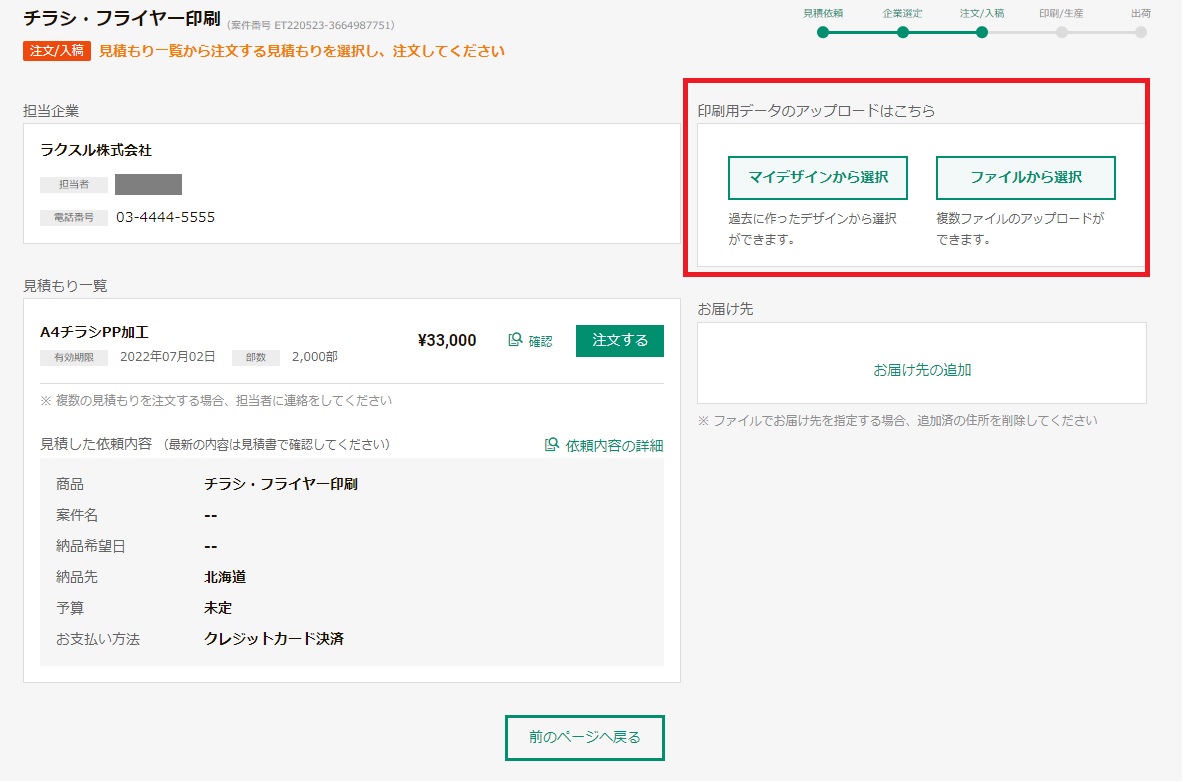Select the A4チラシPP加工 quote title
This screenshot has height=782, width=1183.
94,332
